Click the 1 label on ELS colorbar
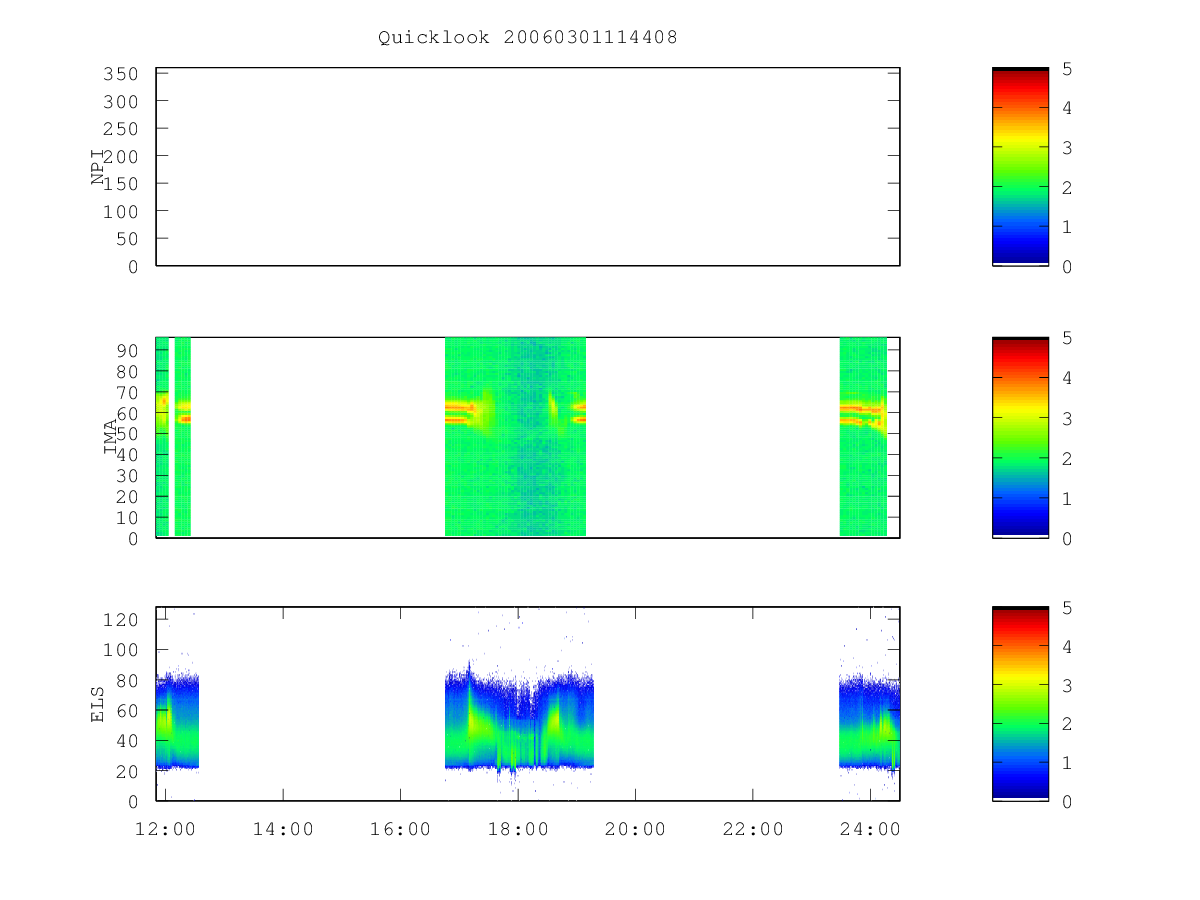This screenshot has width=1200, height=900. pos(1066,762)
